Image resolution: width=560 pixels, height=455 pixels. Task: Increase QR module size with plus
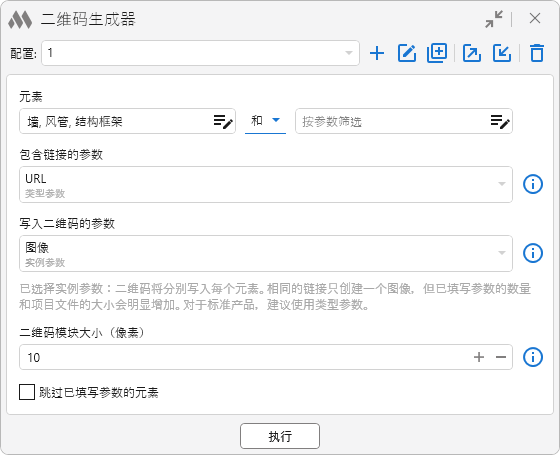479,357
